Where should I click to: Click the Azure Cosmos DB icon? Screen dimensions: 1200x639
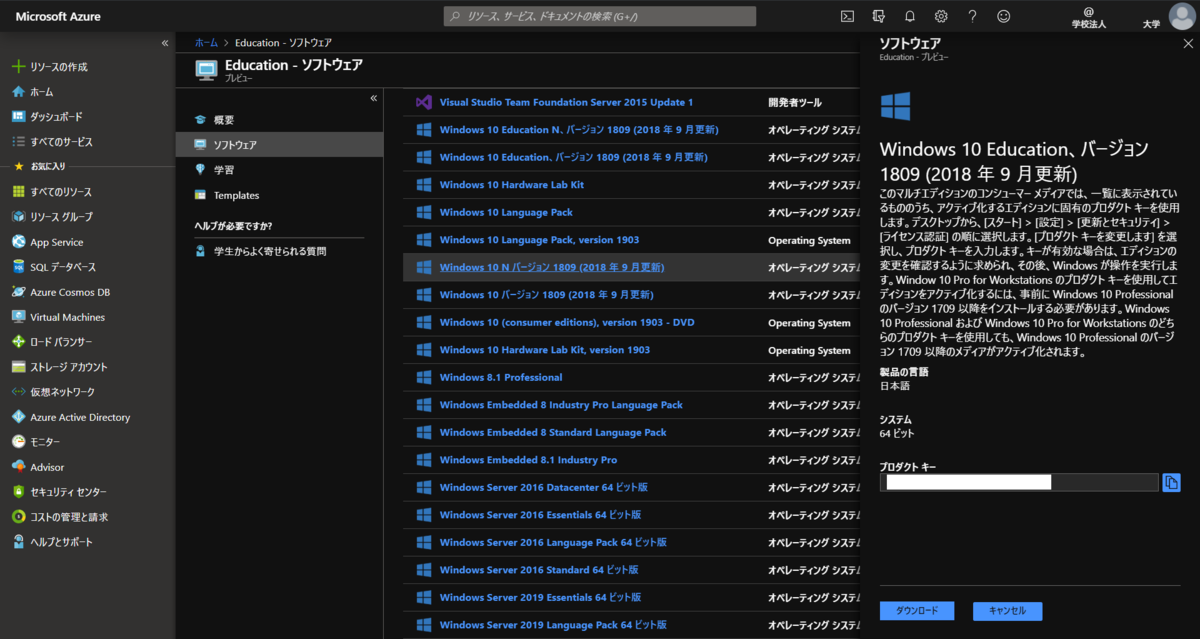pos(18,292)
